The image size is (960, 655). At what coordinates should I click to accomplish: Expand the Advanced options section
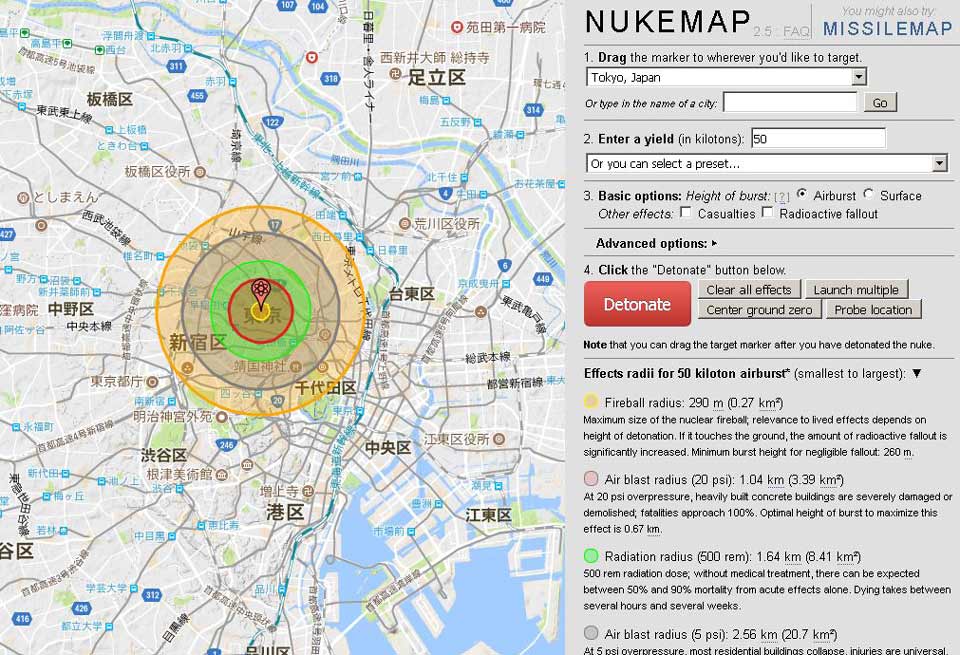[x=656, y=243]
